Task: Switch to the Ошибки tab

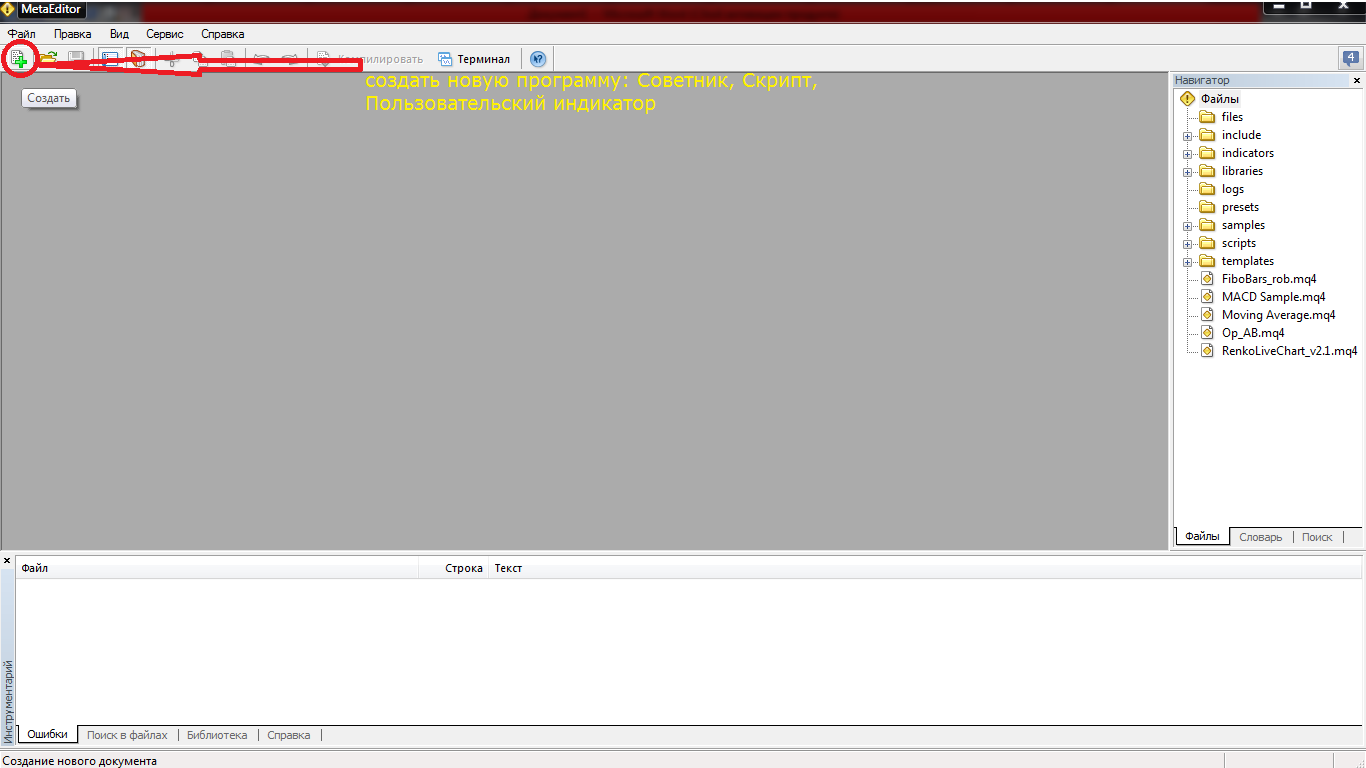Action: (x=47, y=734)
